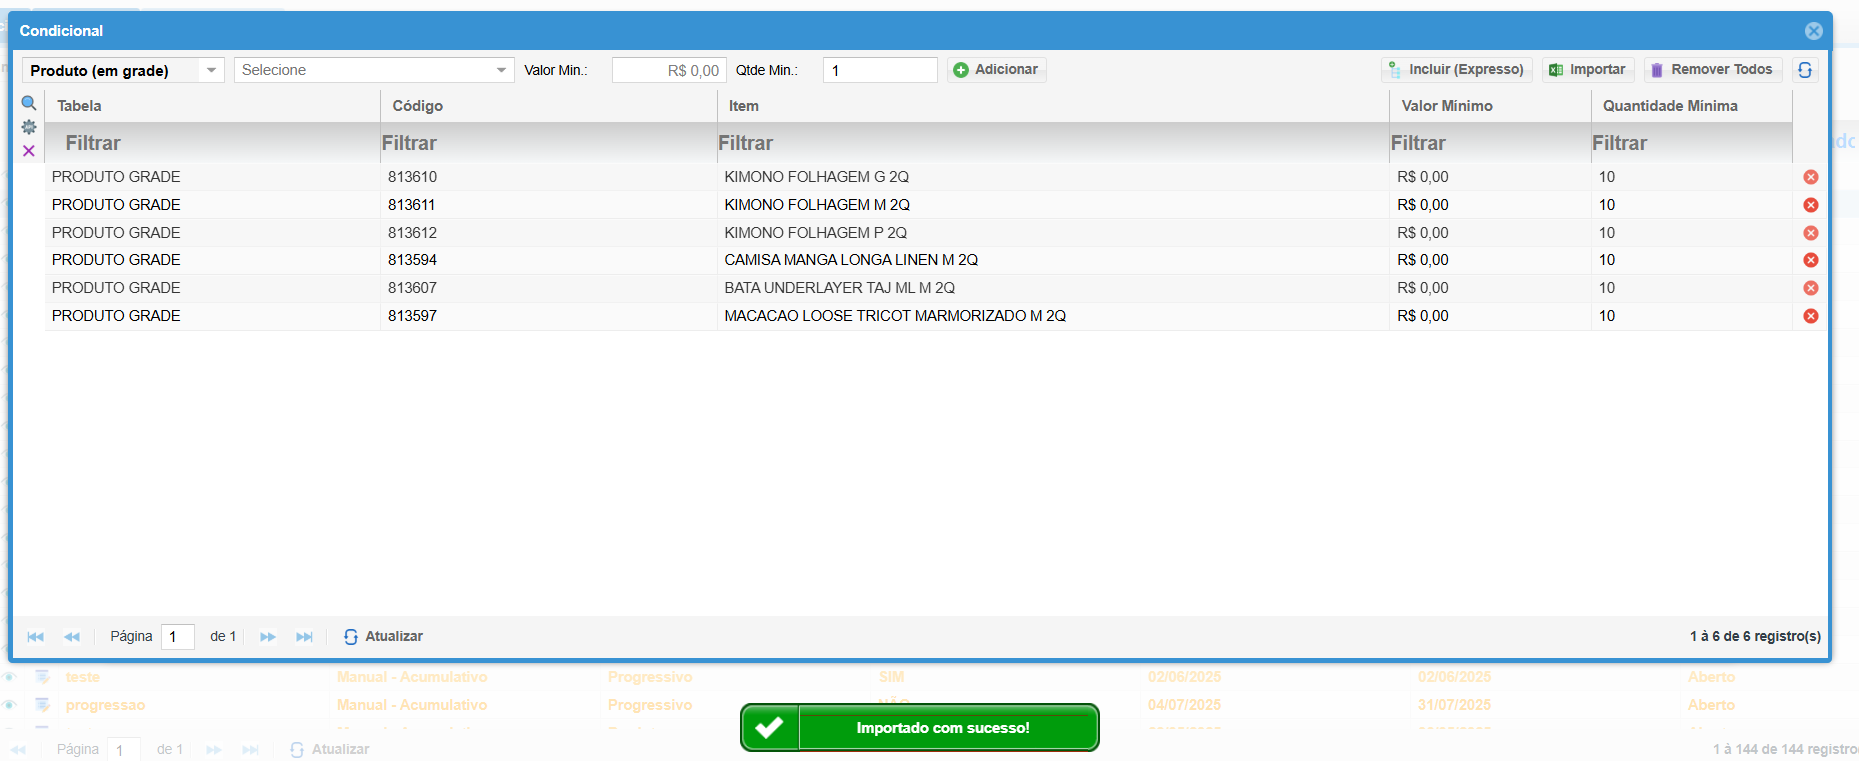Image resolution: width=1859 pixels, height=761 pixels.
Task: Go to the first page
Action: click(36, 637)
